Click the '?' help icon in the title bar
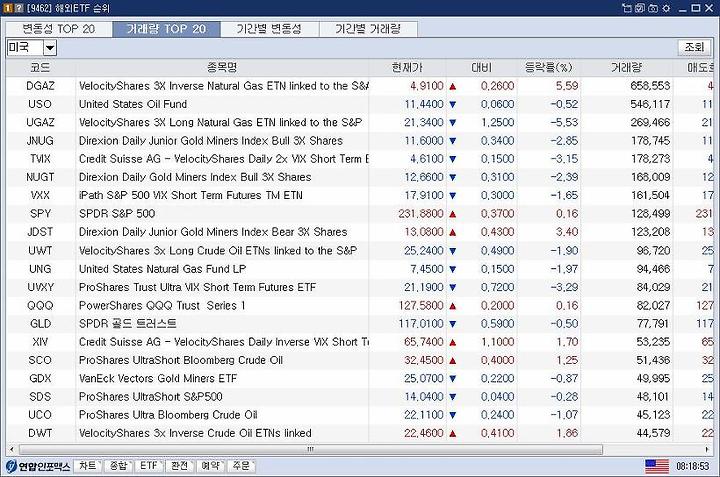720x477 pixels. (x=18, y=8)
